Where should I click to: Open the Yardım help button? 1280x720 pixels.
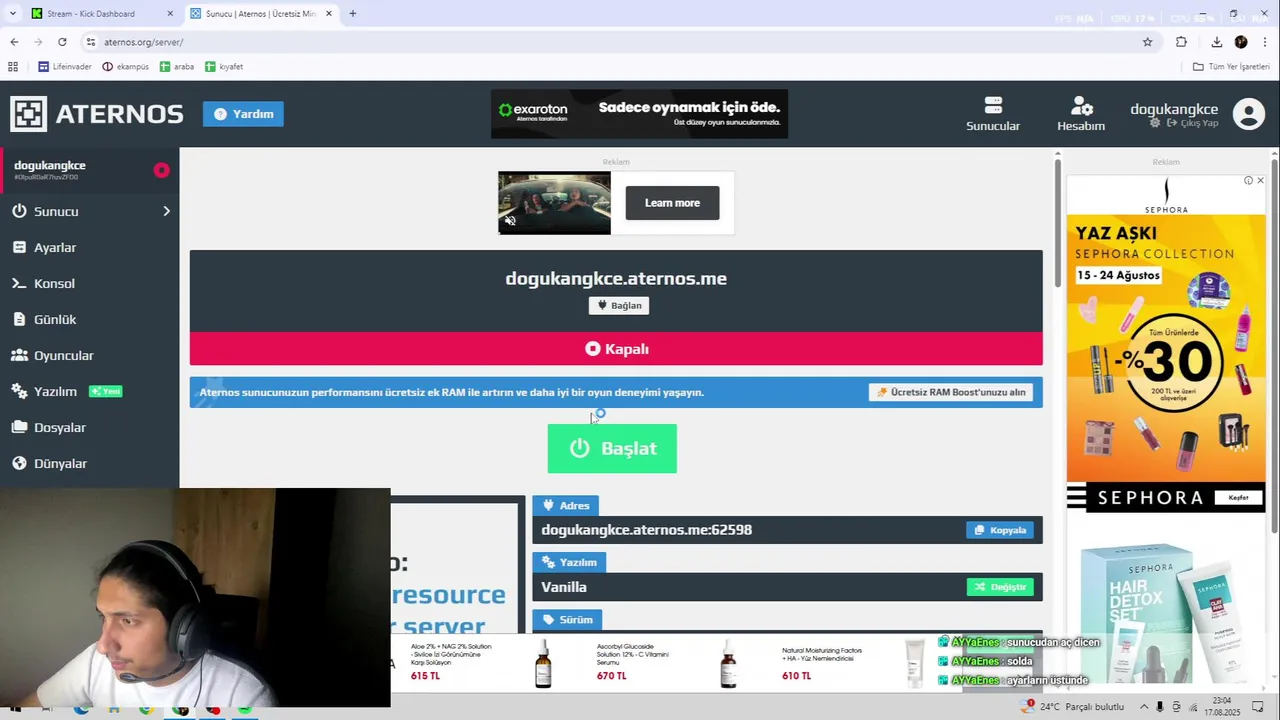(x=243, y=114)
